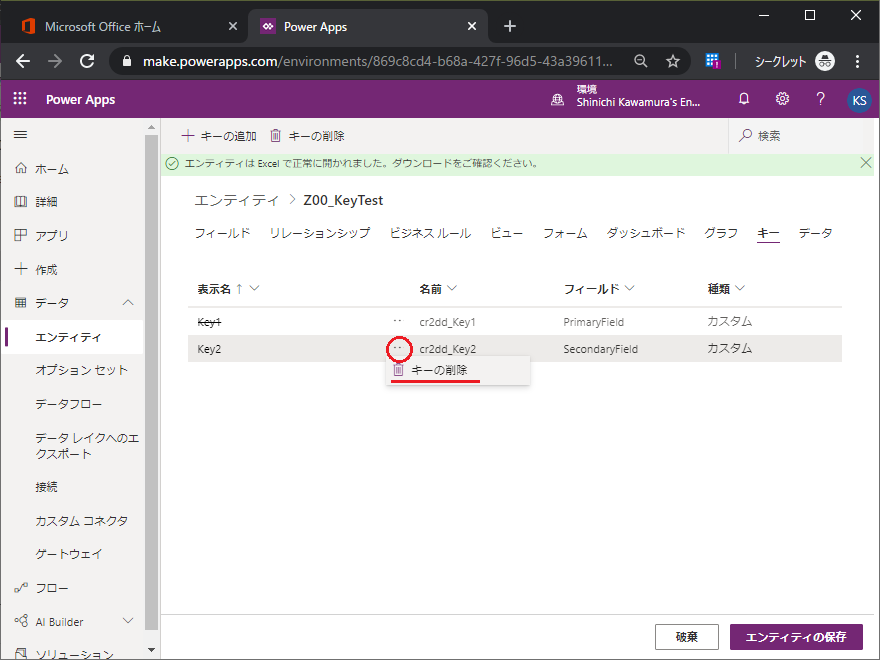The height and width of the screenshot is (660, 880).
Task: Switch to the ビジネス ルール tab
Action: (430, 233)
